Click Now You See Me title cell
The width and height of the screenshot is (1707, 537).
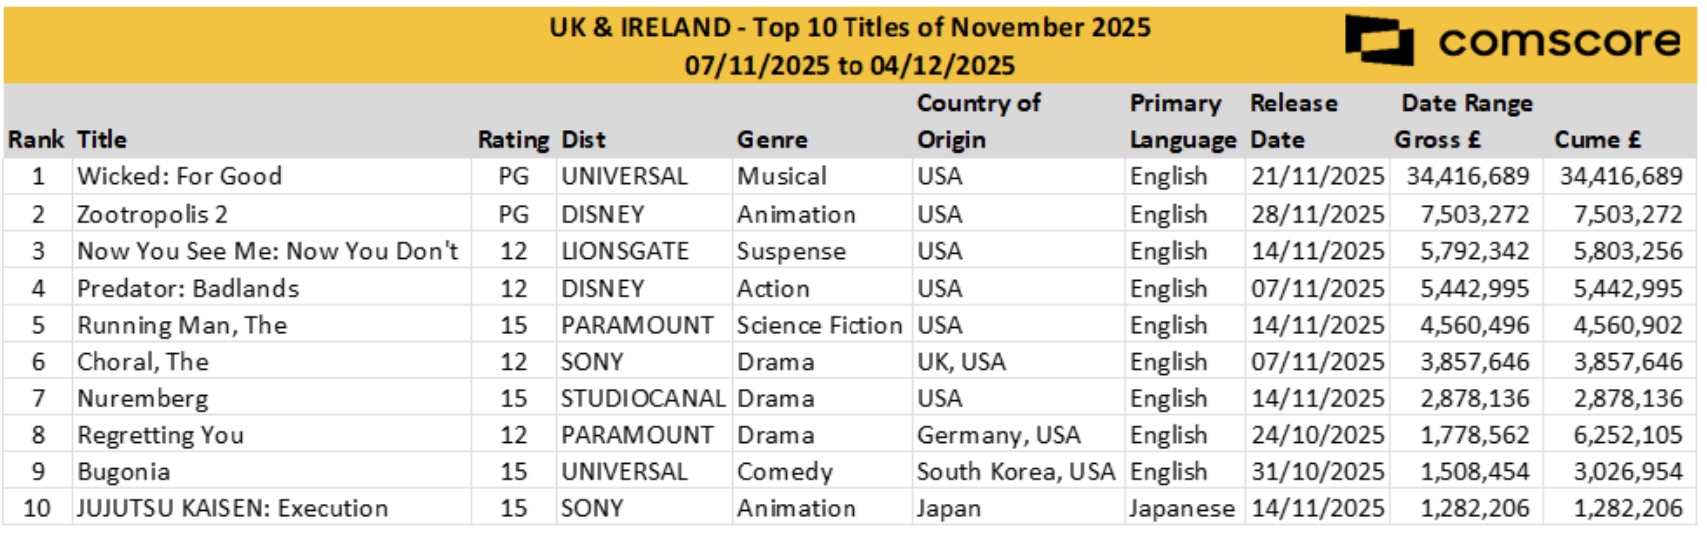coord(267,251)
